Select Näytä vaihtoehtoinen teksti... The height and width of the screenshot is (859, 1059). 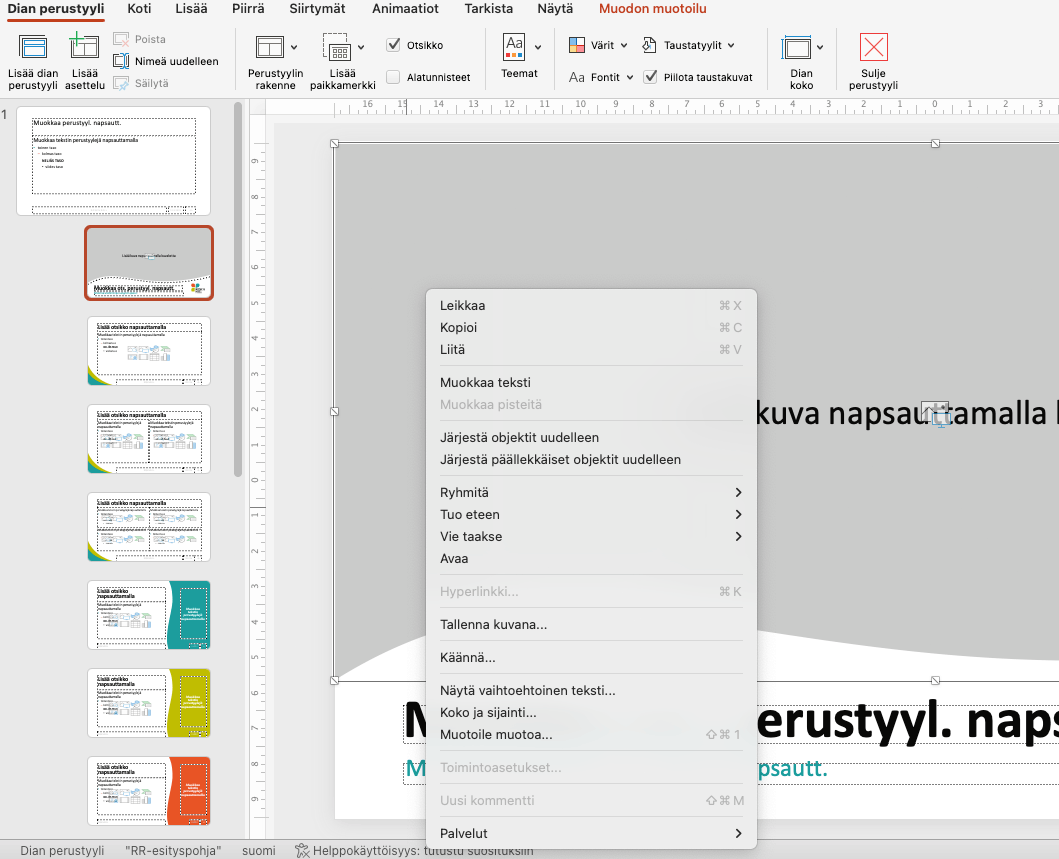point(591,690)
